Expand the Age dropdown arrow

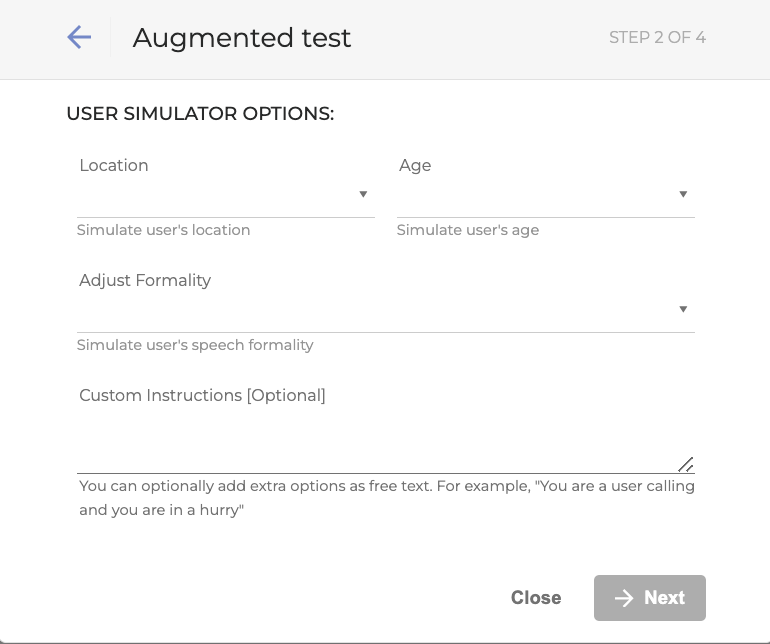tap(683, 194)
